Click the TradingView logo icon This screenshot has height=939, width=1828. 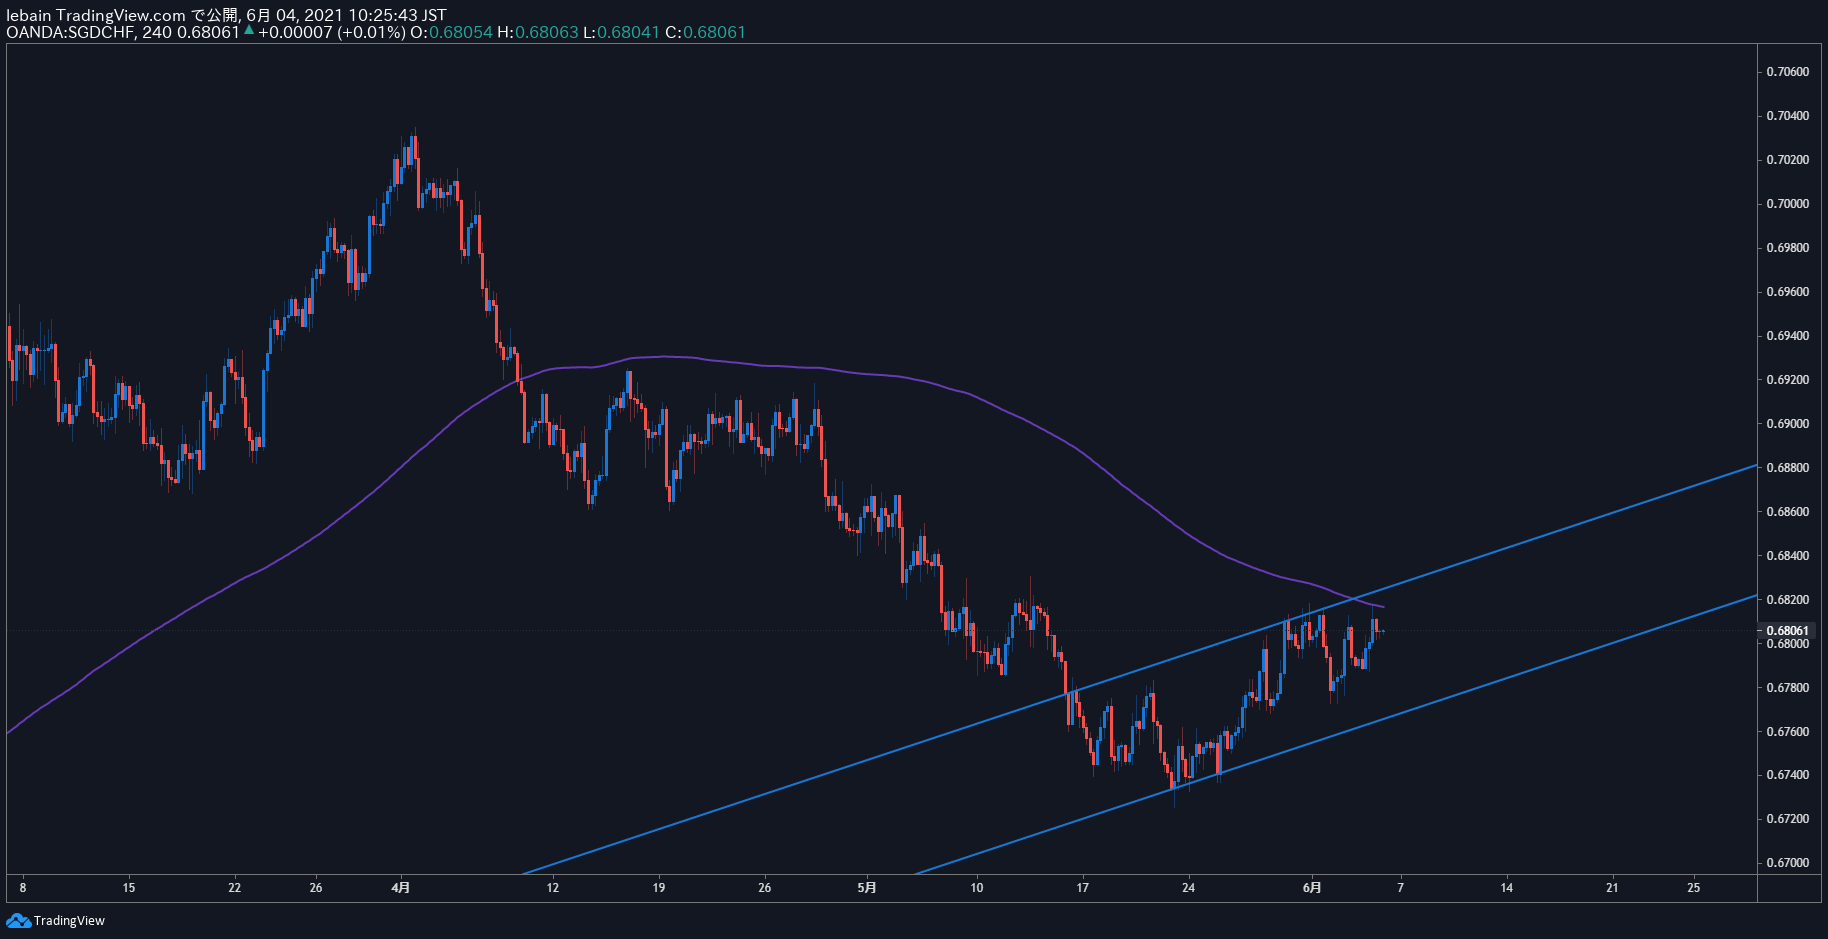18,921
